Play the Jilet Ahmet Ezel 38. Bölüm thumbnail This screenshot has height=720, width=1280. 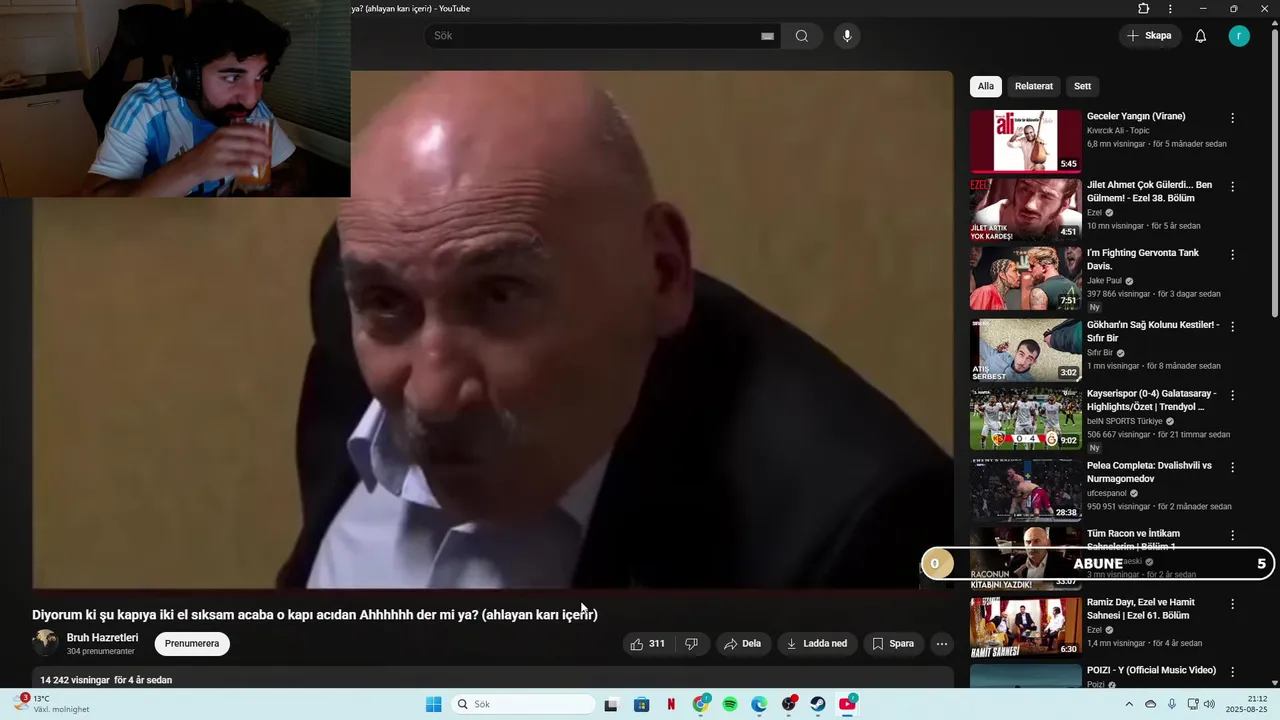click(1026, 210)
